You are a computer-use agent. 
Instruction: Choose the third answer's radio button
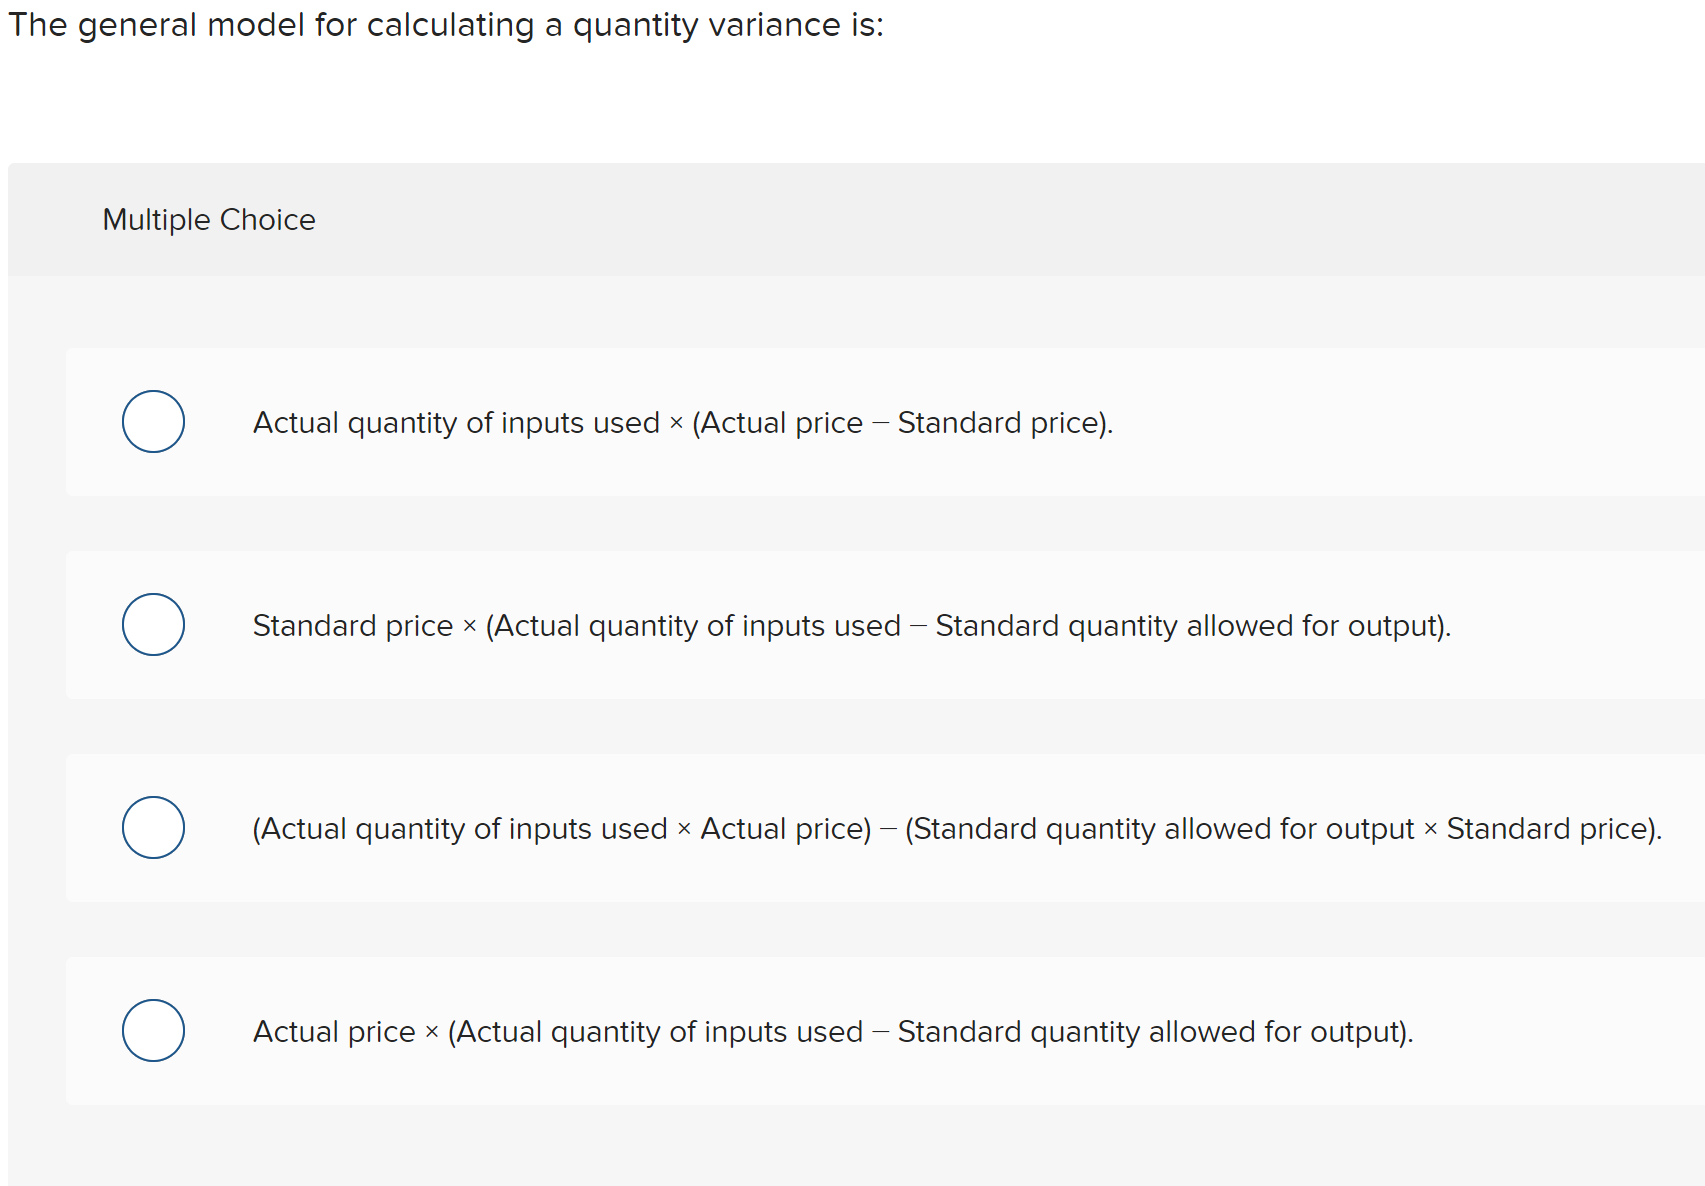coord(152,827)
